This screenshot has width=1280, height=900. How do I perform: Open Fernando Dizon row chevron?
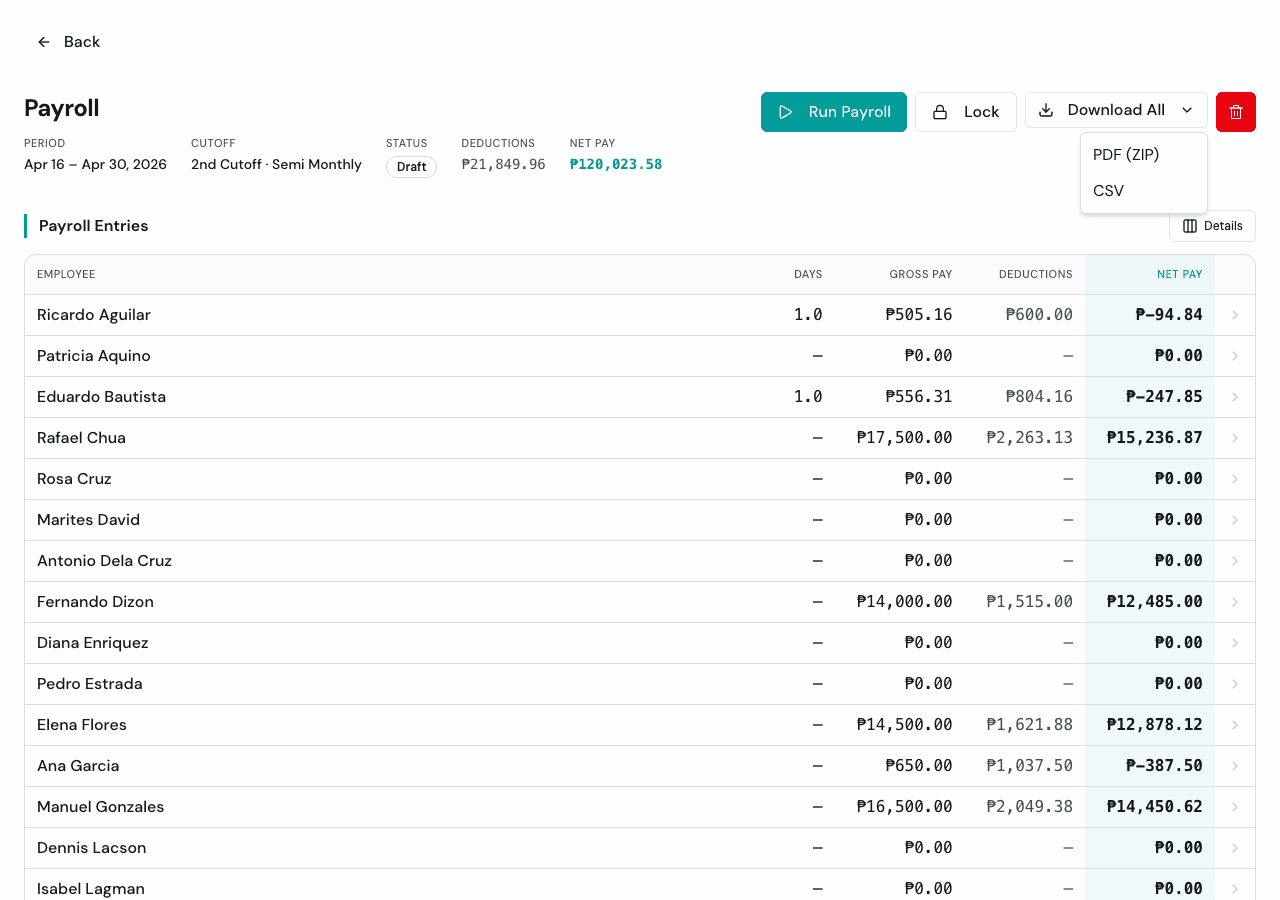click(1235, 602)
